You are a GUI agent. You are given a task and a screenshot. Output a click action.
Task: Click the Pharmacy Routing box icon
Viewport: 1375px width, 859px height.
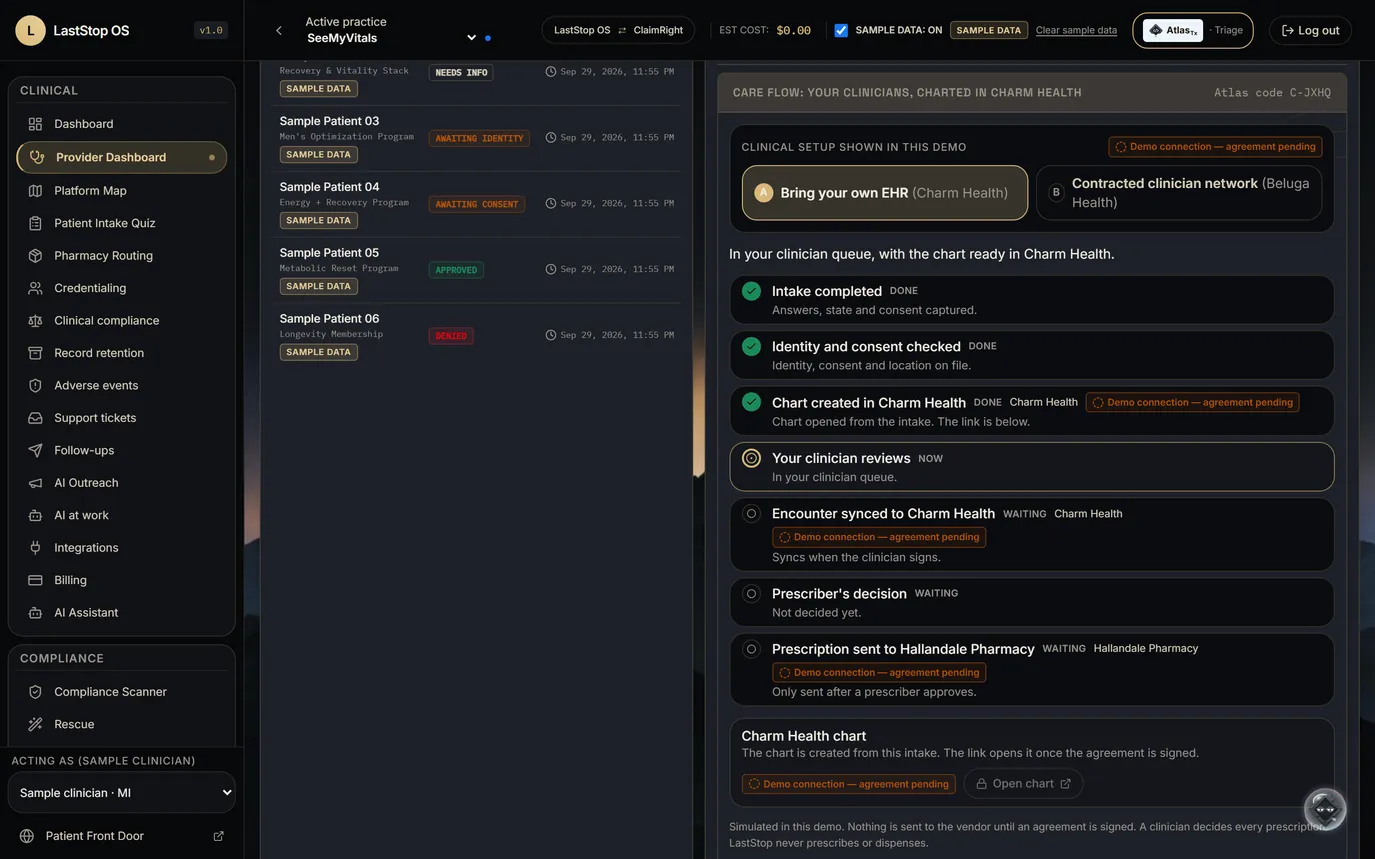(35, 255)
